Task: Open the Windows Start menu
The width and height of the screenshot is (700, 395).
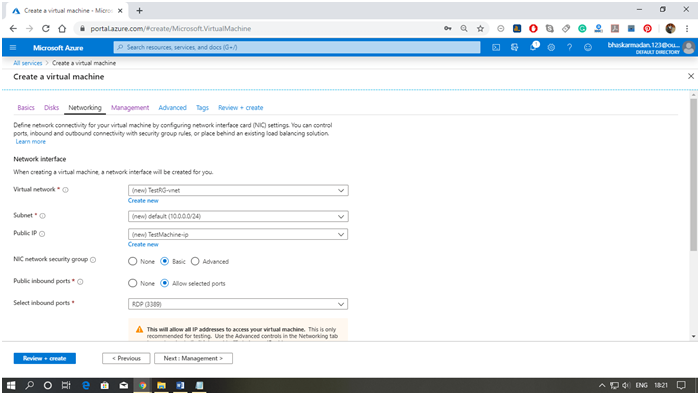Action: pos(11,385)
